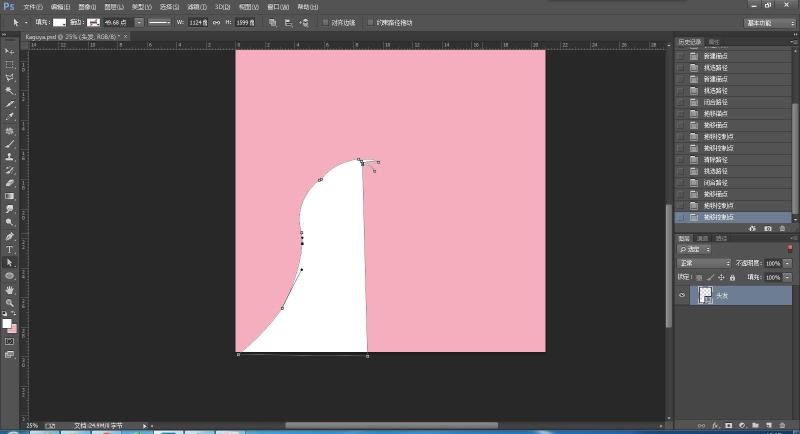Select the Ellipse shape tool
The width and height of the screenshot is (800, 434).
[9, 276]
